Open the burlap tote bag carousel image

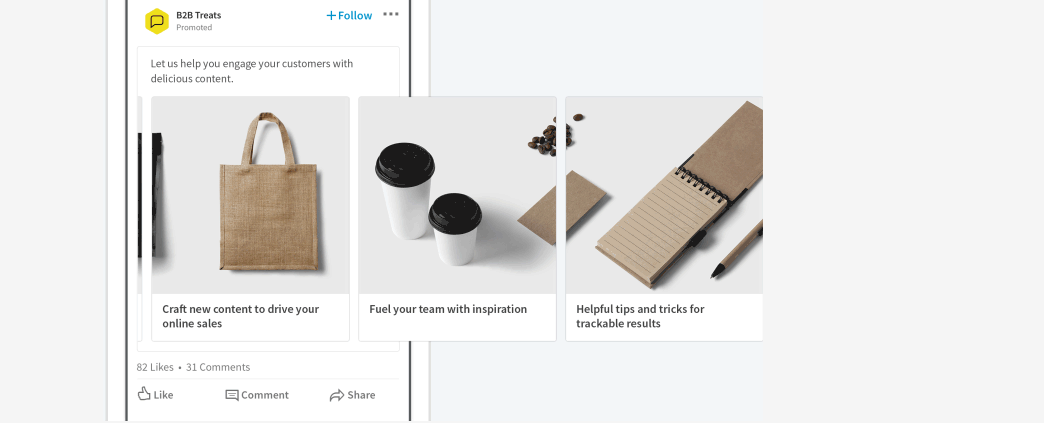(250, 195)
